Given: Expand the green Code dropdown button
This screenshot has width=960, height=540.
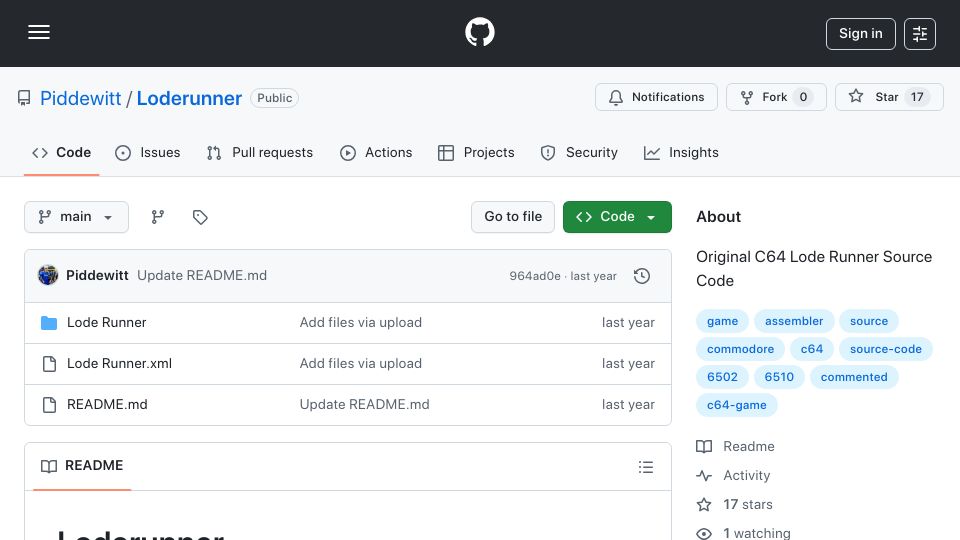Looking at the screenshot, I should 617,217.
